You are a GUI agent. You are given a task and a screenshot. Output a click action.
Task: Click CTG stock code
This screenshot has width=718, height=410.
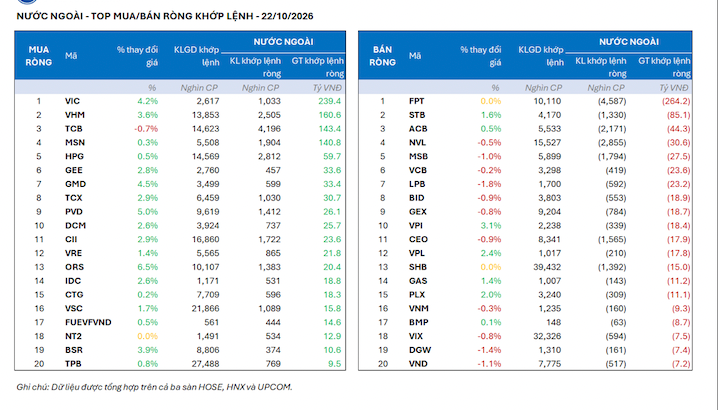(74, 295)
